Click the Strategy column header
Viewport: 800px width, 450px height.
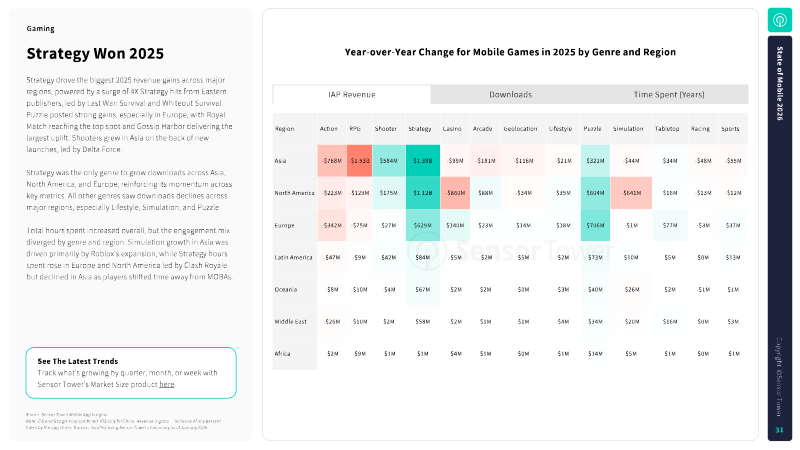click(x=420, y=129)
